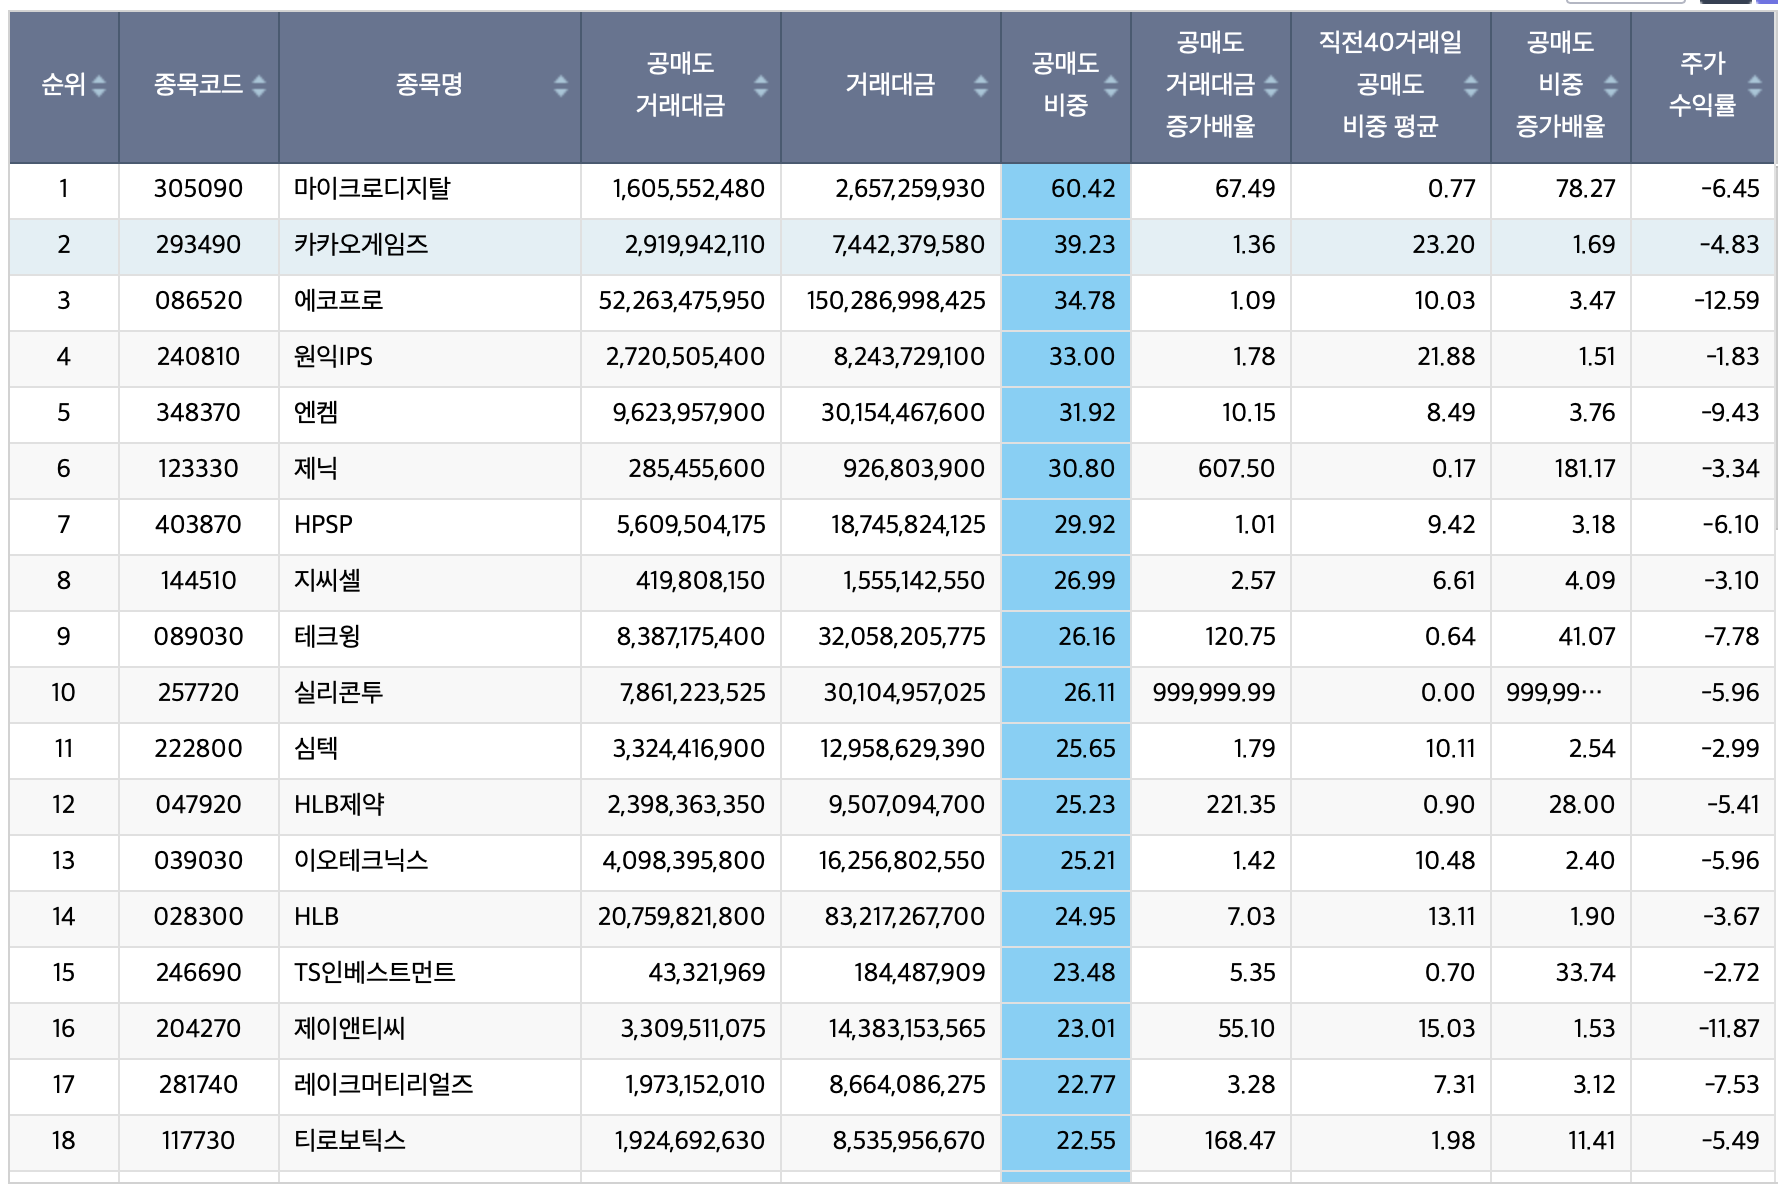Screen dimensions: 1778x1190
Task: Sort by 종목명 column arrows
Action: 560,86
